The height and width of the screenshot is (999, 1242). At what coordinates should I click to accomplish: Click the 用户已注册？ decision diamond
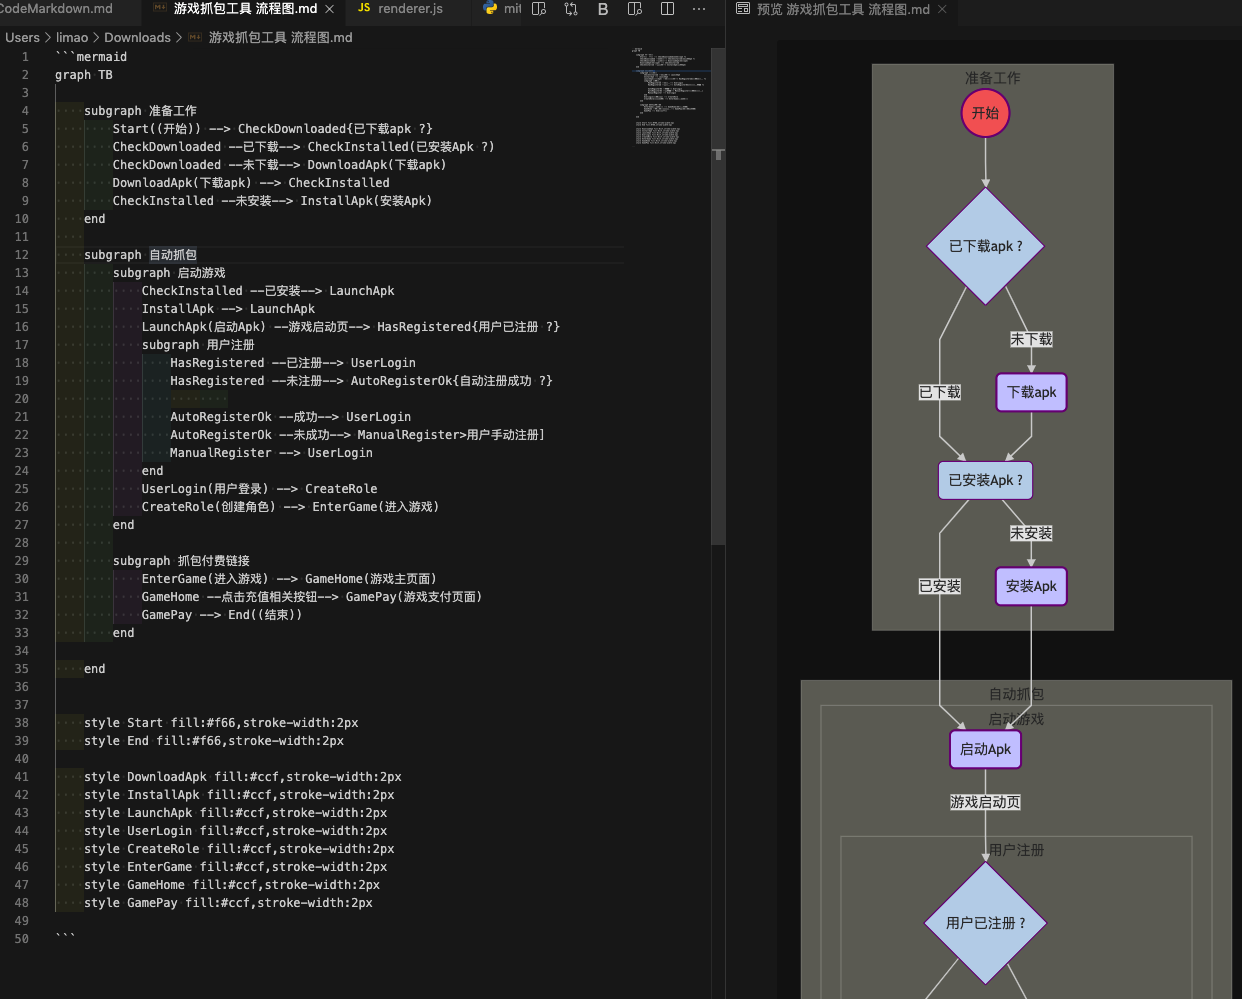pos(985,923)
